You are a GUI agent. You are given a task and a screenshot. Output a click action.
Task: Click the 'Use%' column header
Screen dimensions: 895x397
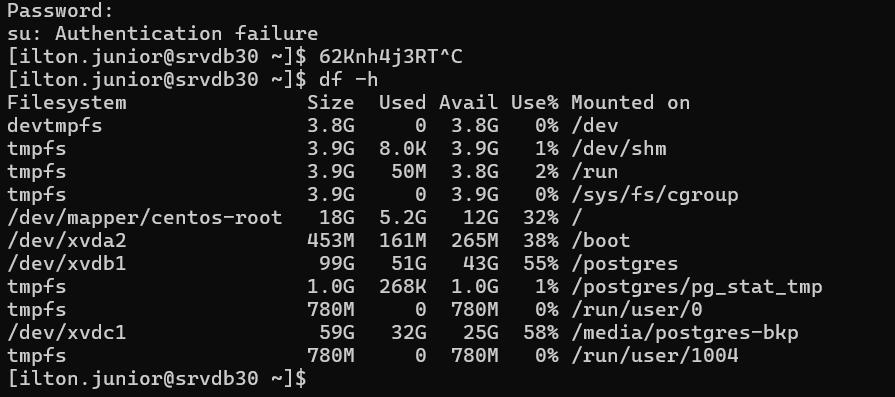point(535,103)
